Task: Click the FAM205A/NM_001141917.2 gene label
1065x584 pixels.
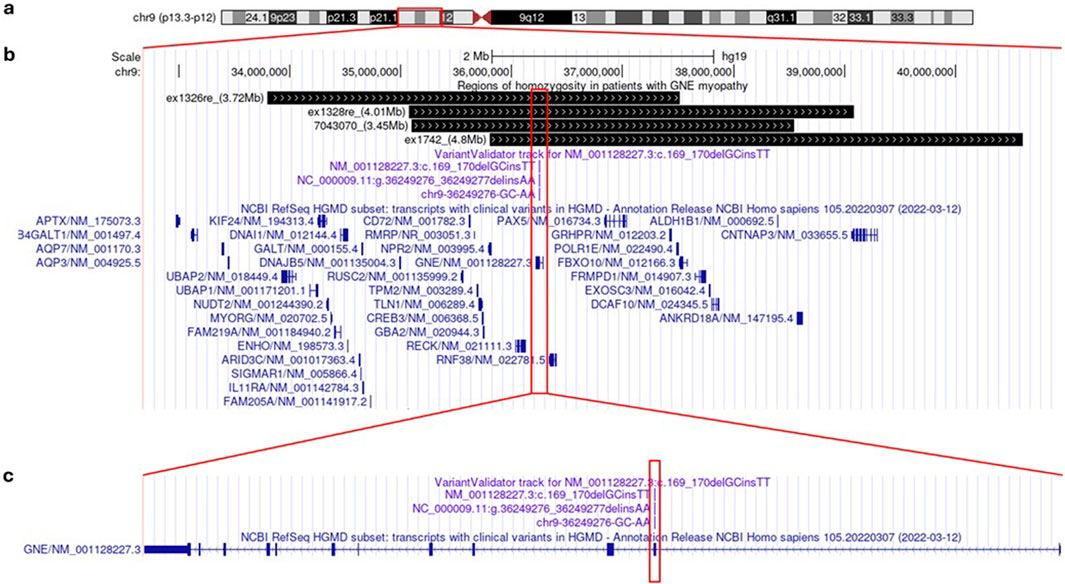Action: click(295, 401)
